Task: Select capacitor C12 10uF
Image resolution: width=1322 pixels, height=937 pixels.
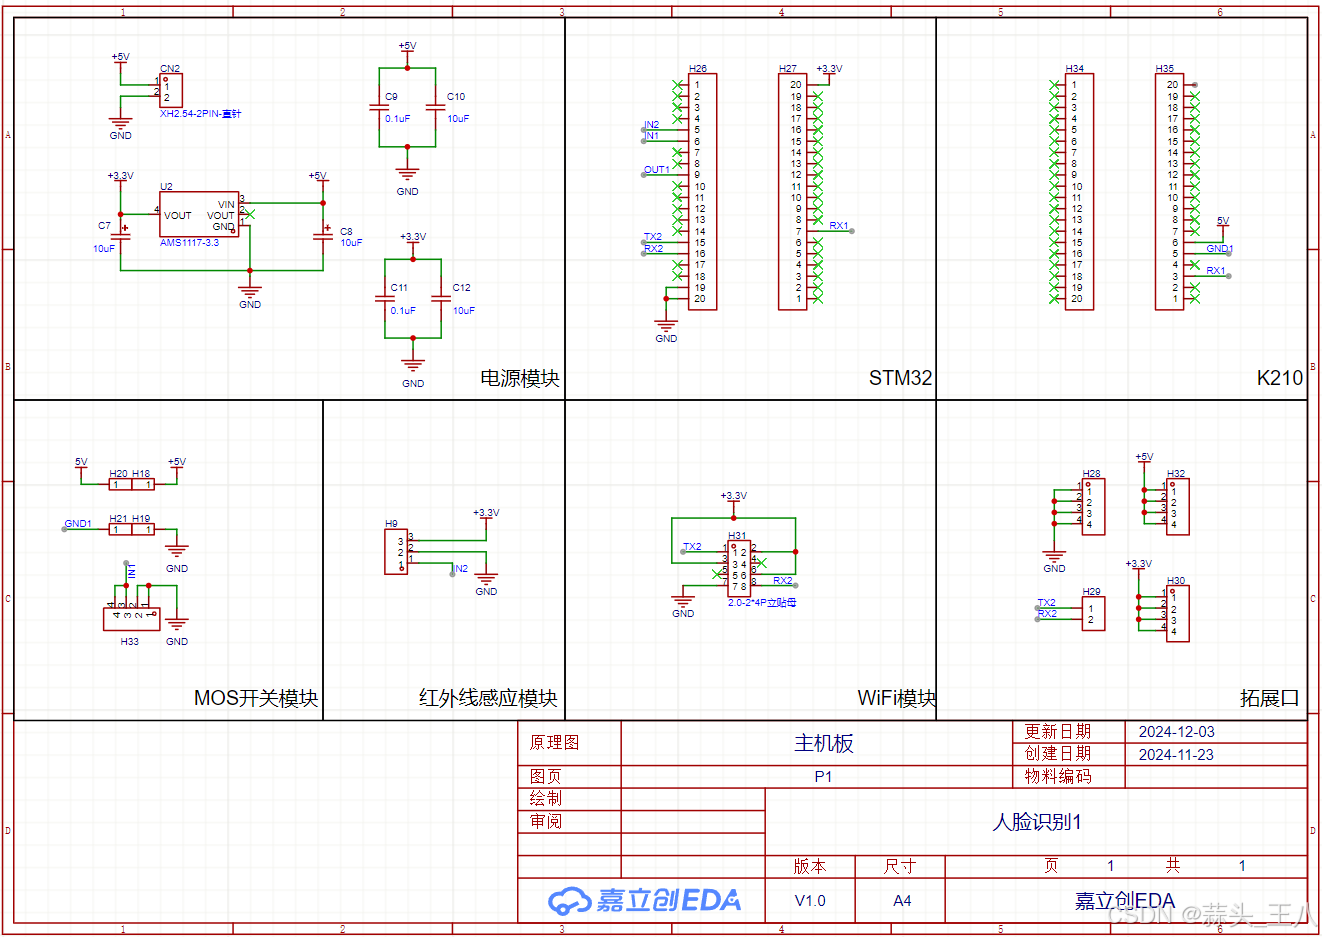Action: 441,298
